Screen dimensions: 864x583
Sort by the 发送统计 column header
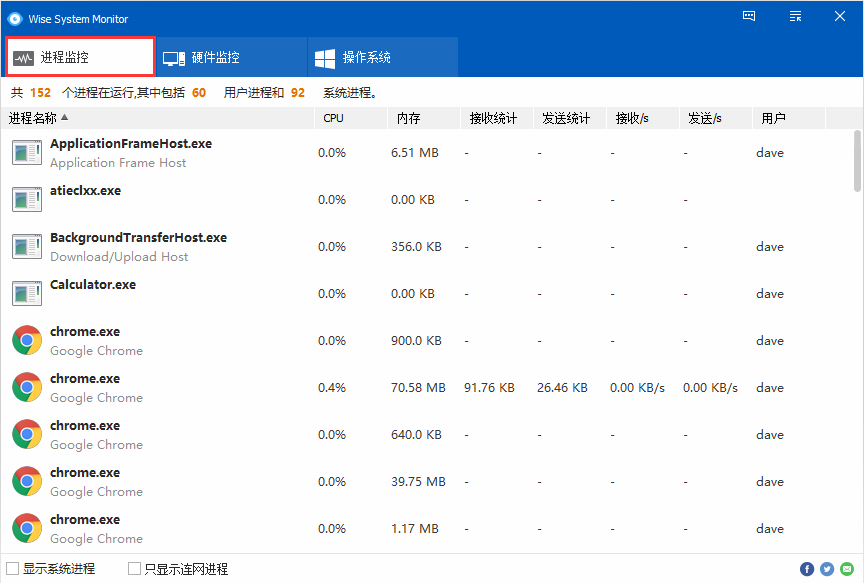point(570,118)
